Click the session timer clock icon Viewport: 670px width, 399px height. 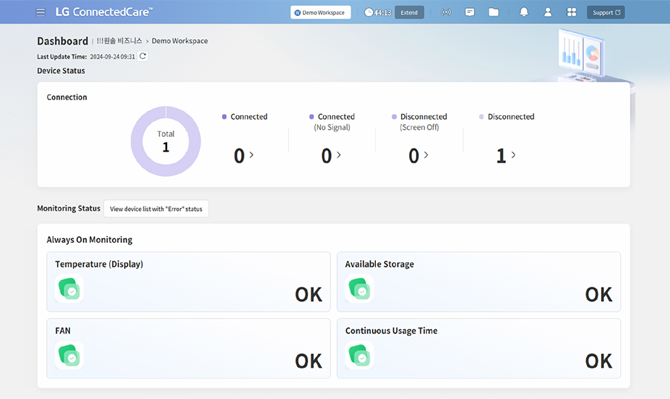[x=368, y=12]
